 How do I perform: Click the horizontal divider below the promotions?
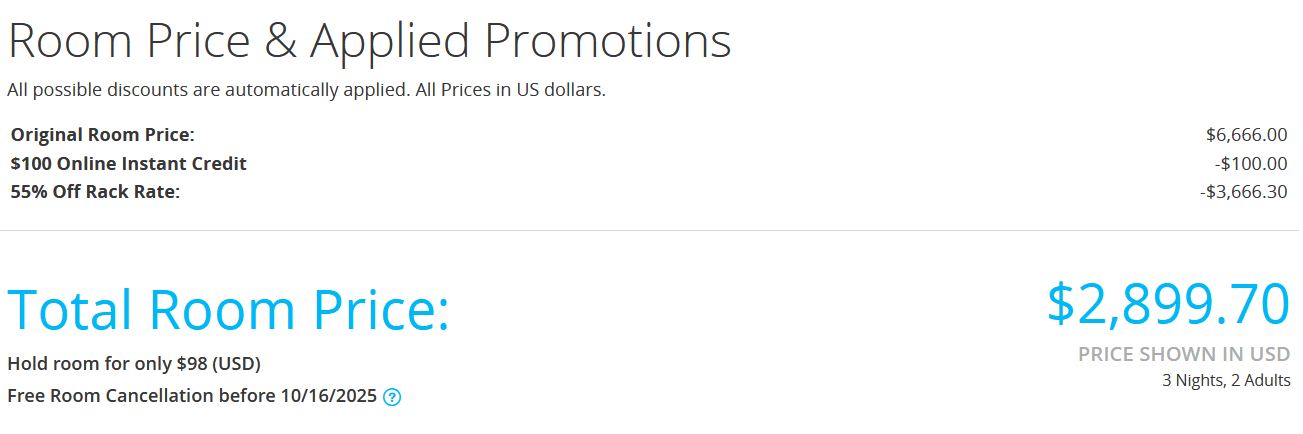[650, 231]
